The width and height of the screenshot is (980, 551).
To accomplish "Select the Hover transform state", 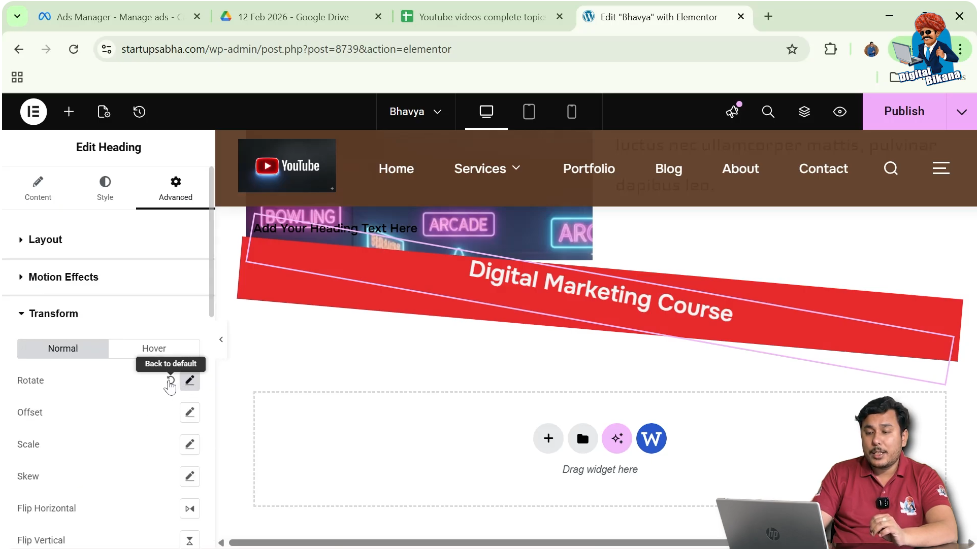I will tap(154, 349).
